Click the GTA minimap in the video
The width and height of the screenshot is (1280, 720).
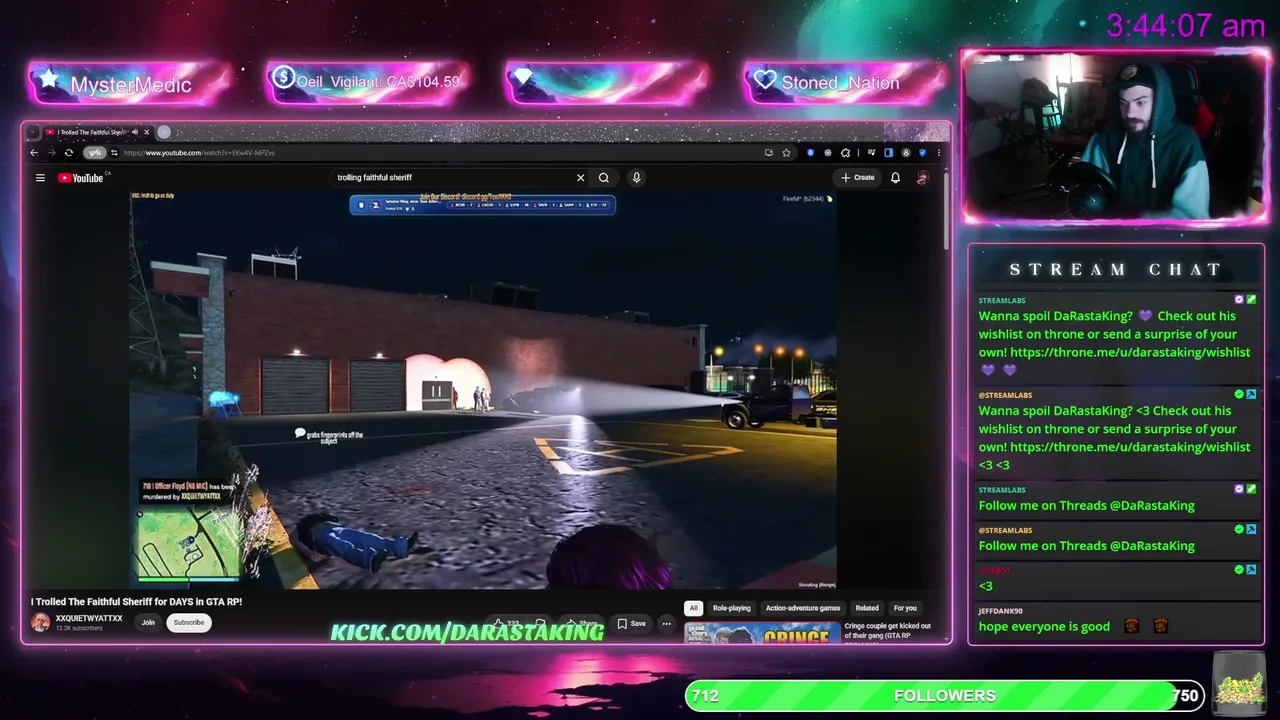pyautogui.click(x=188, y=542)
